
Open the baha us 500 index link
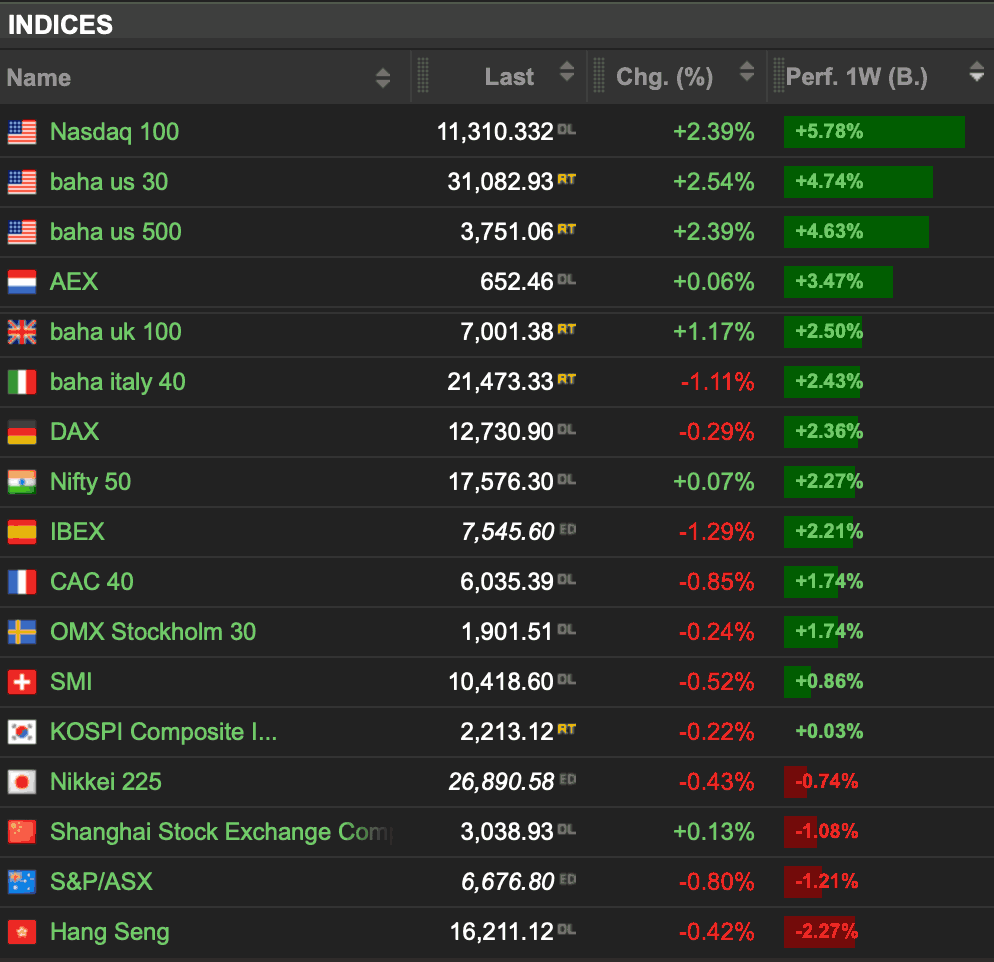tap(116, 232)
